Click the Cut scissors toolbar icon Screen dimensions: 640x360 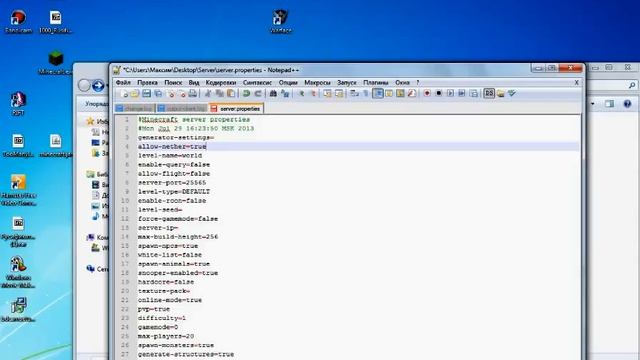click(x=208, y=93)
